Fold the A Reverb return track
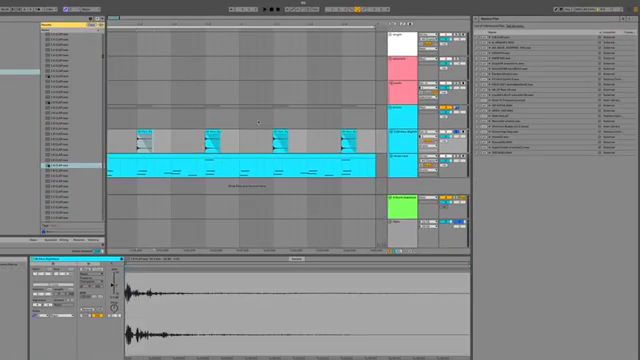Screen dimensions: 640x360 point(390,198)
